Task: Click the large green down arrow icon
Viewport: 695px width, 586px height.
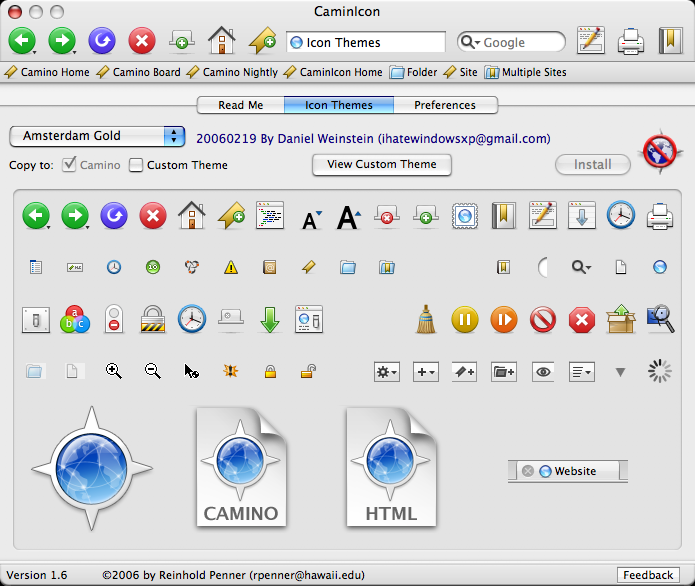Action: coord(269,320)
